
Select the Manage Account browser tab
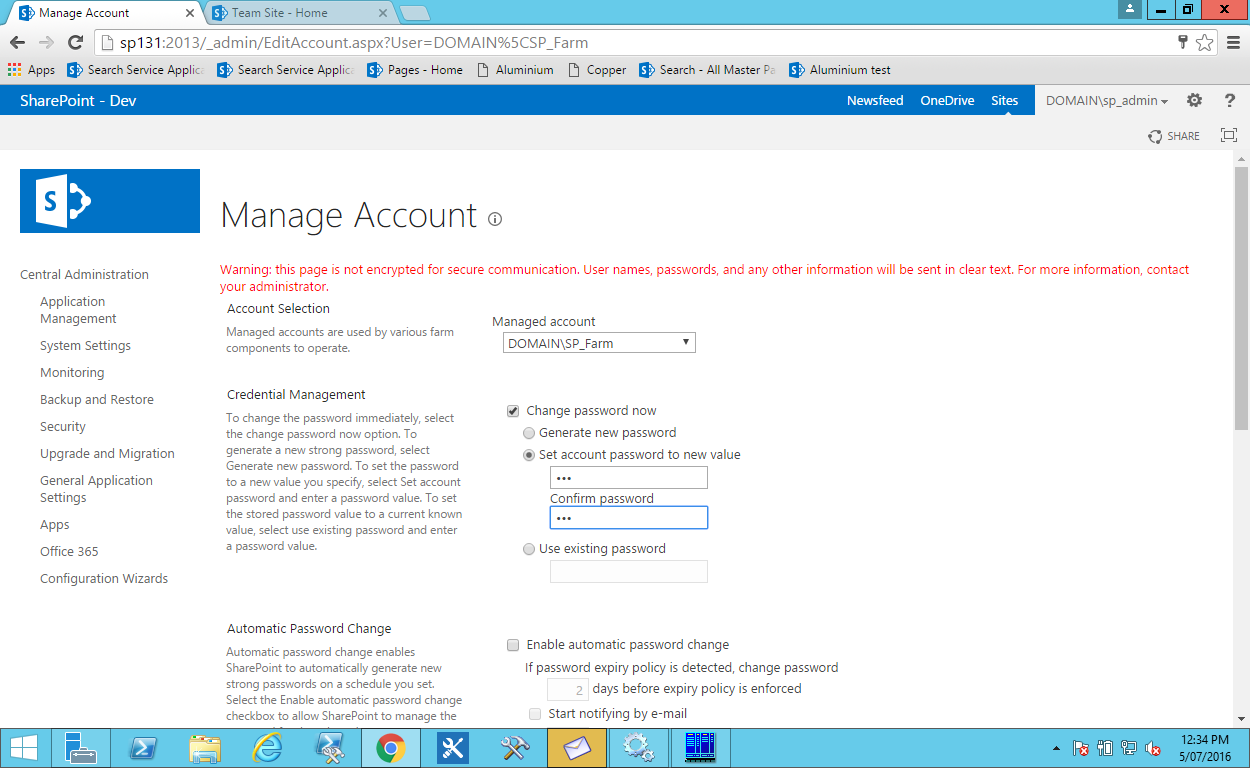(x=104, y=13)
